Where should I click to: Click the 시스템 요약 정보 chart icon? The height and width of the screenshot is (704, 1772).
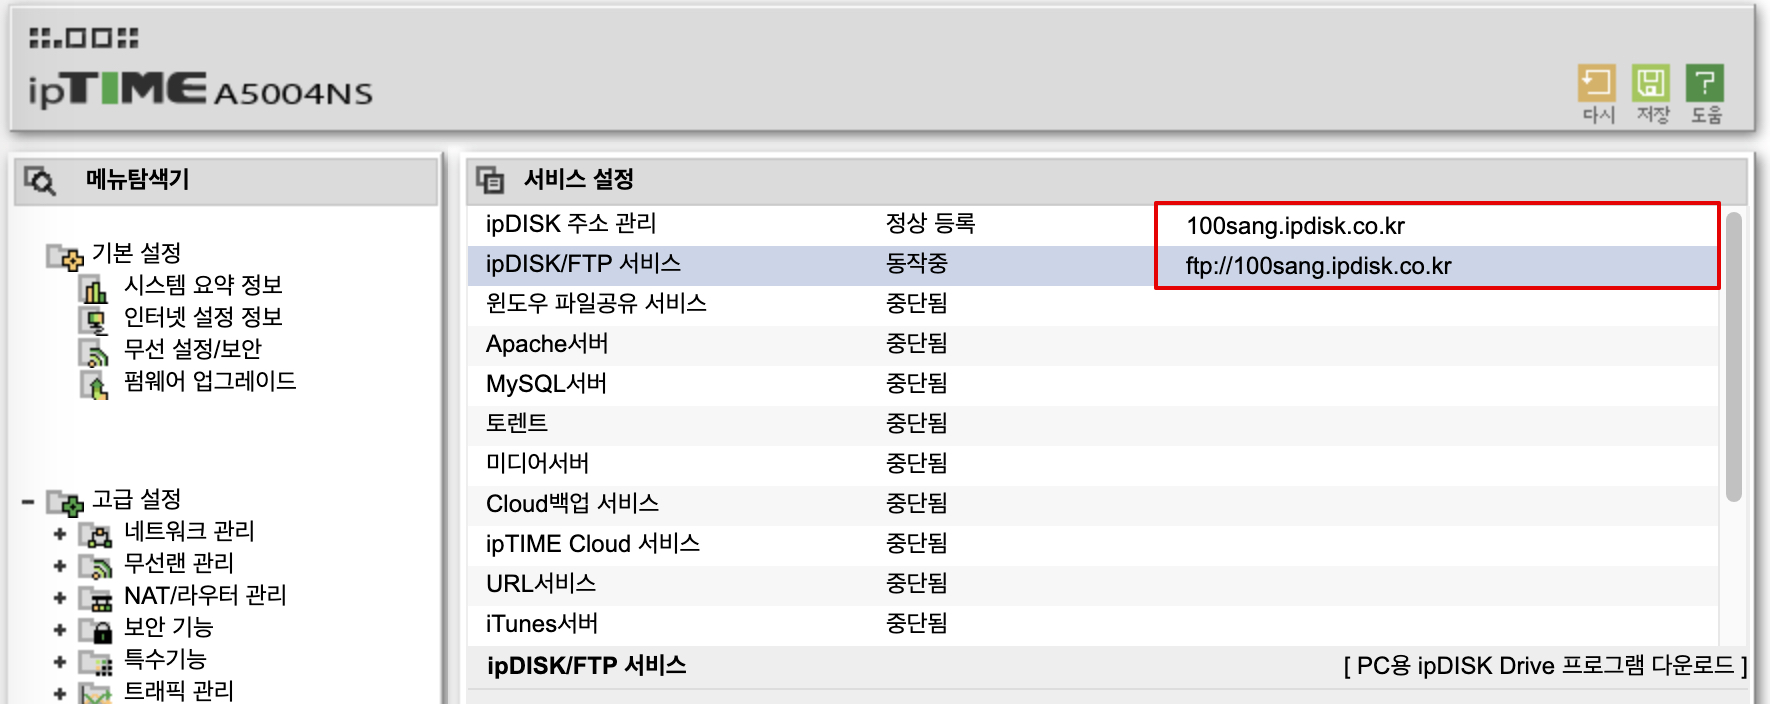pyautogui.click(x=94, y=290)
